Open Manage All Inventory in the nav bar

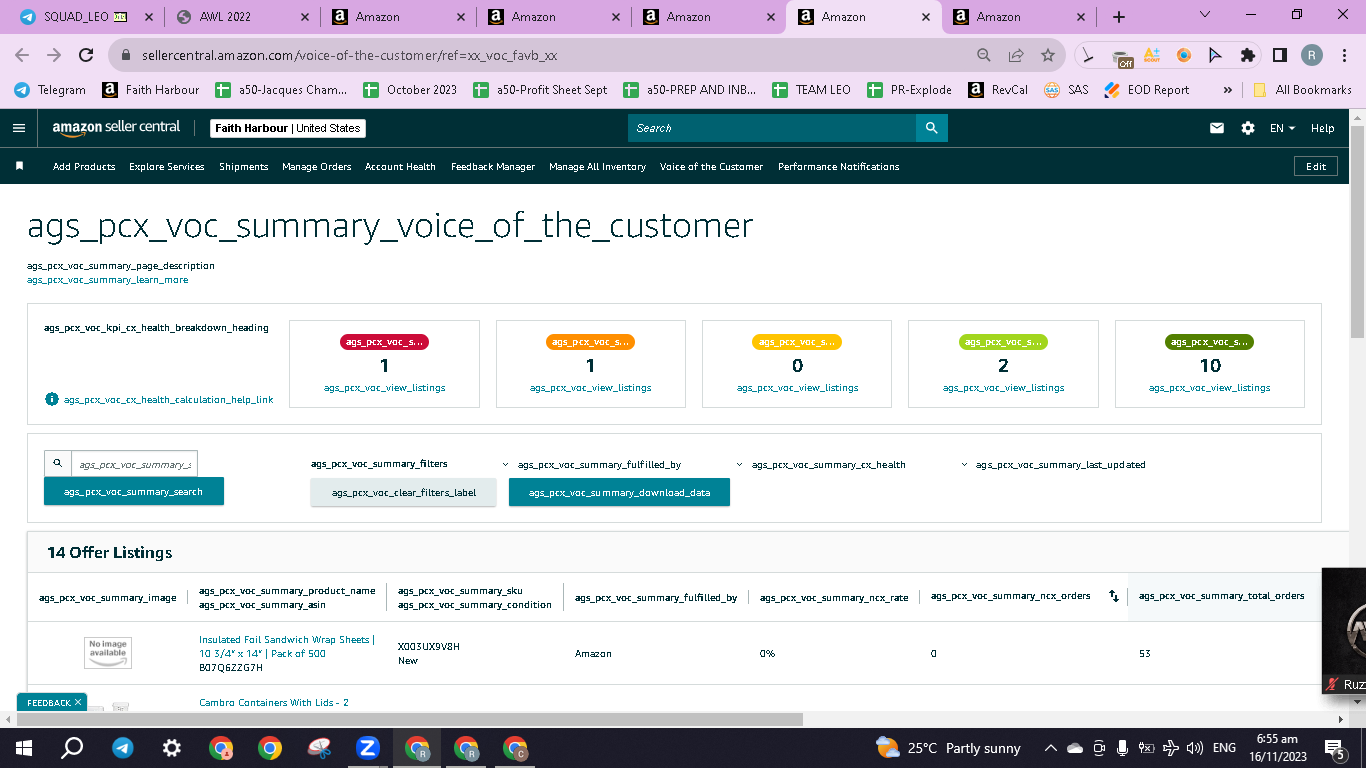click(597, 166)
